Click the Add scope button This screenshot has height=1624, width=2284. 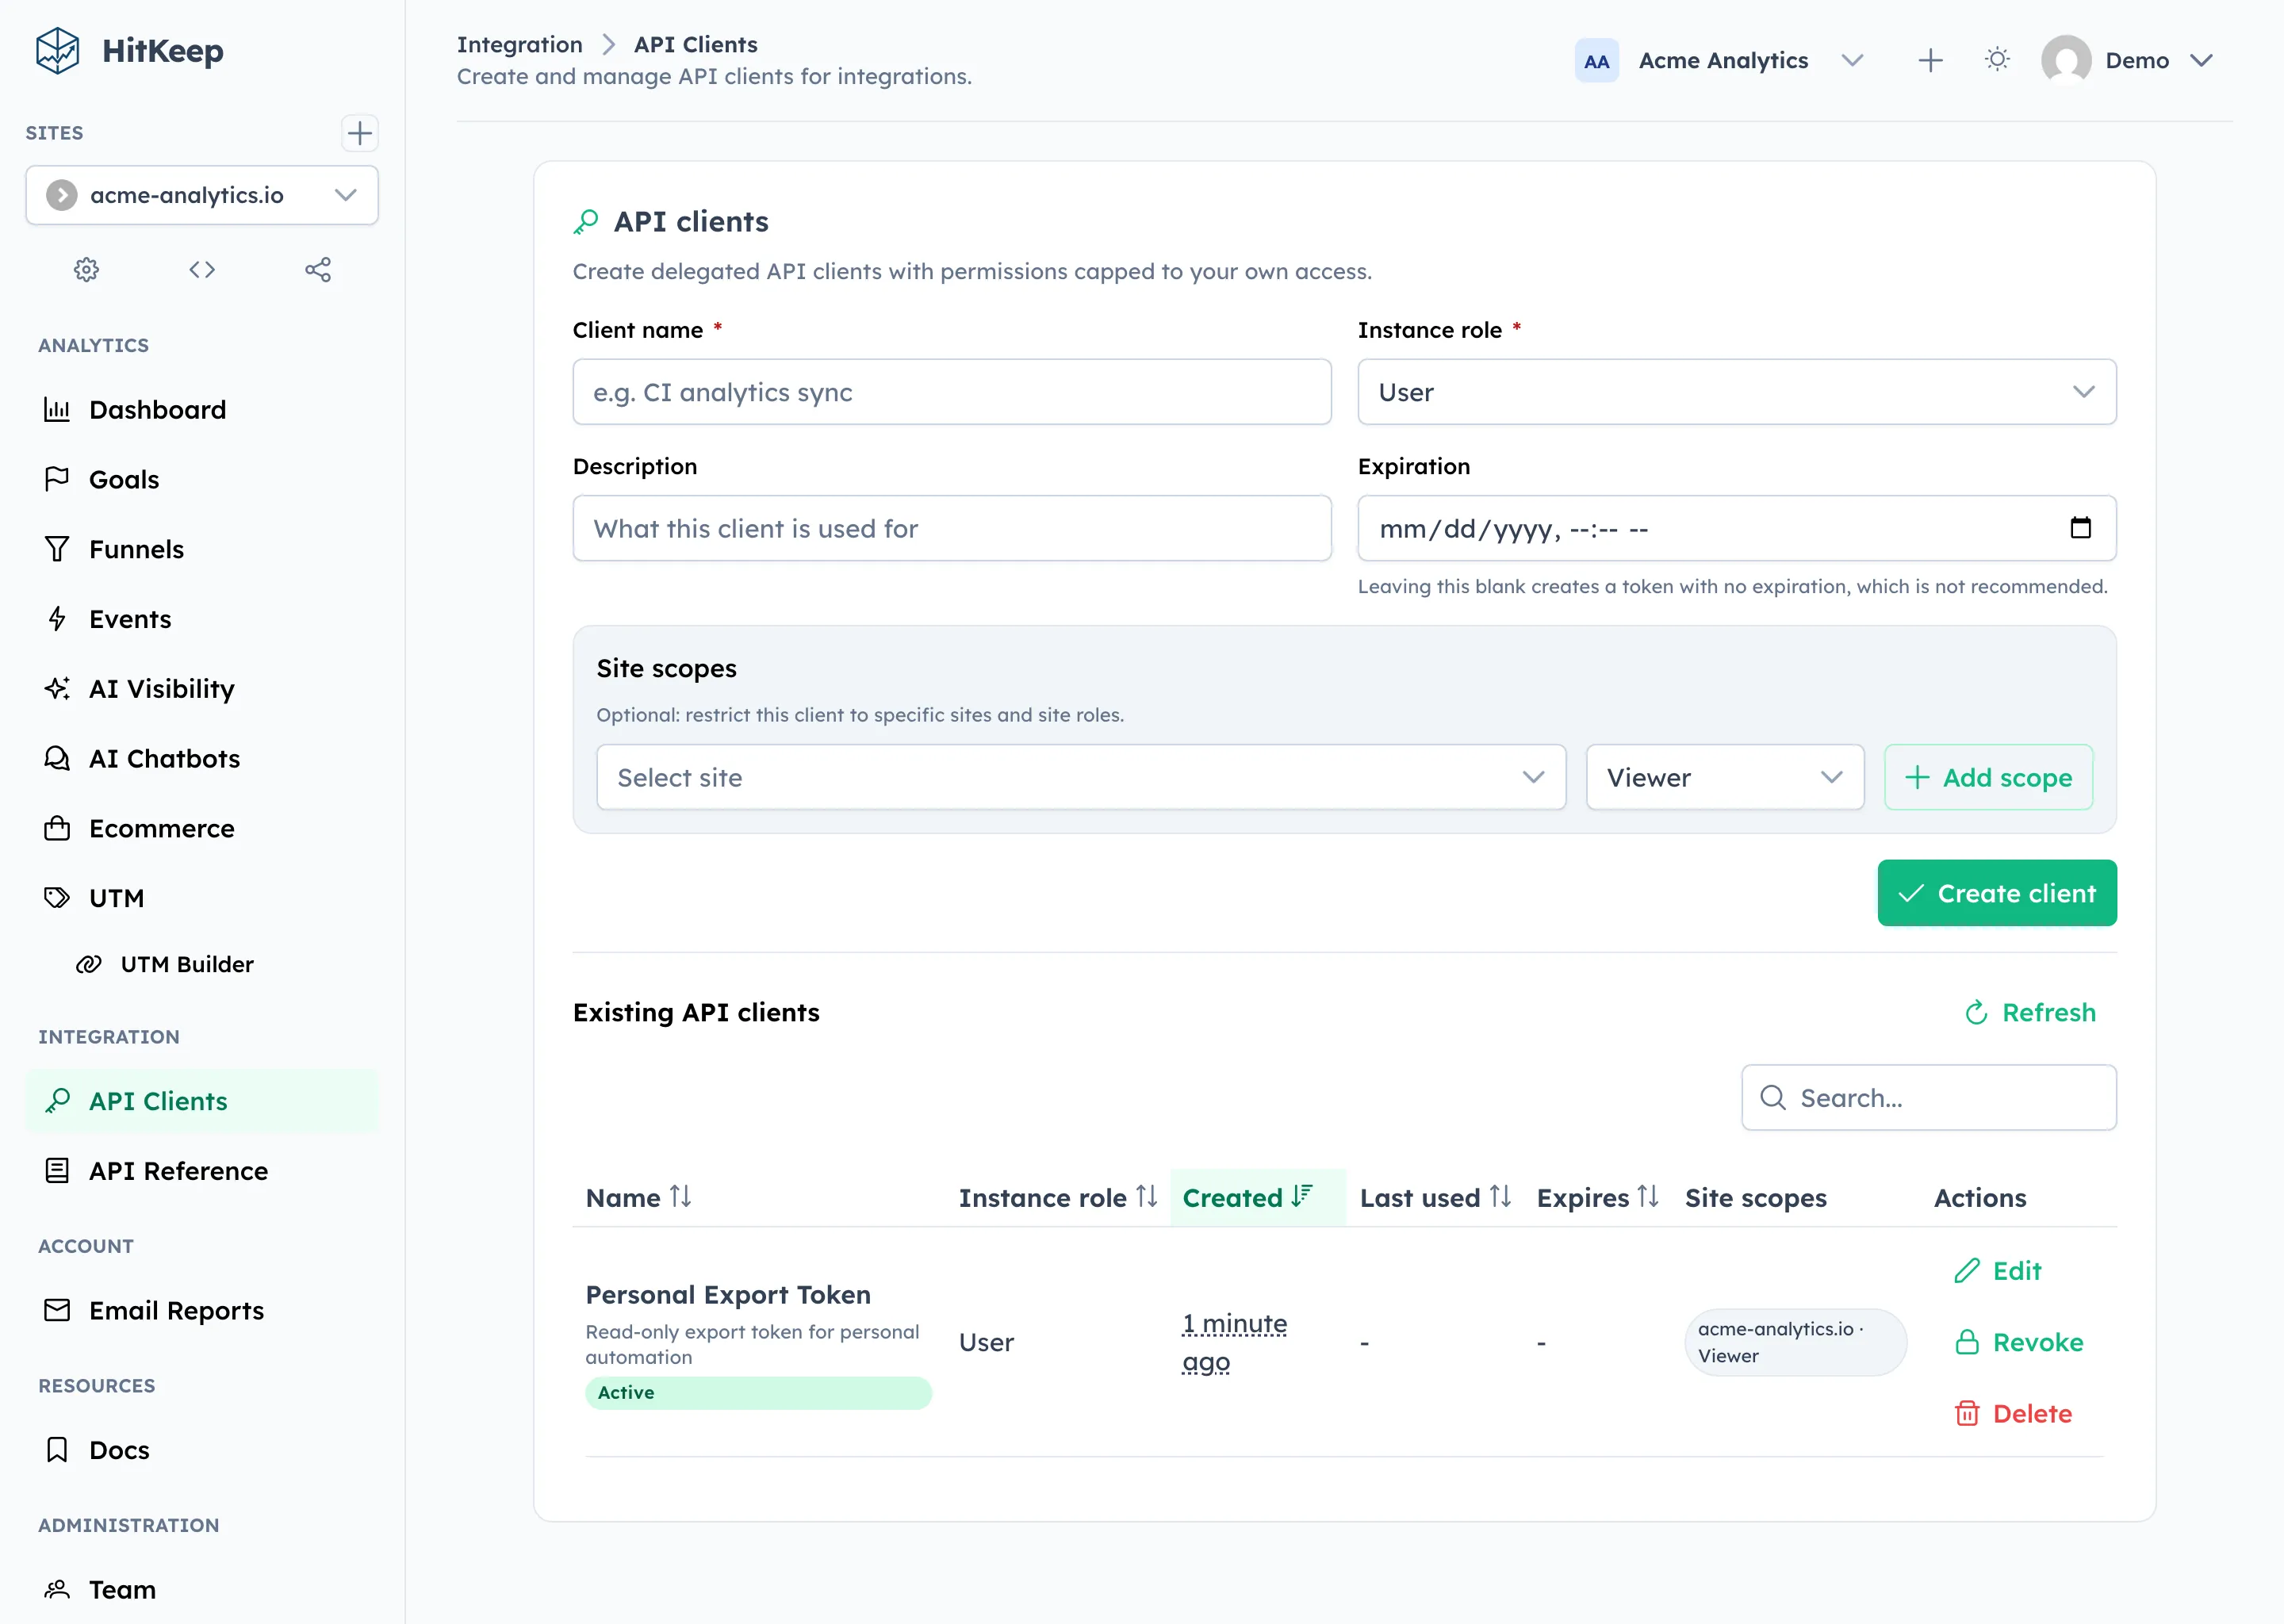pos(1987,777)
